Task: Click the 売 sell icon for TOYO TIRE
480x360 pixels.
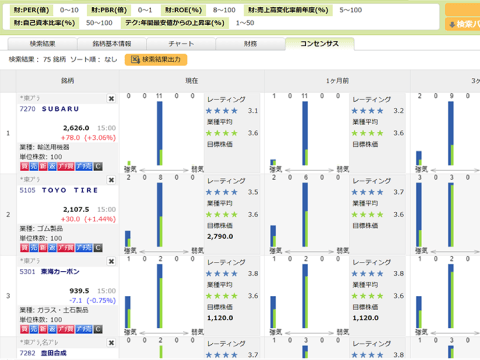Action: [34, 248]
